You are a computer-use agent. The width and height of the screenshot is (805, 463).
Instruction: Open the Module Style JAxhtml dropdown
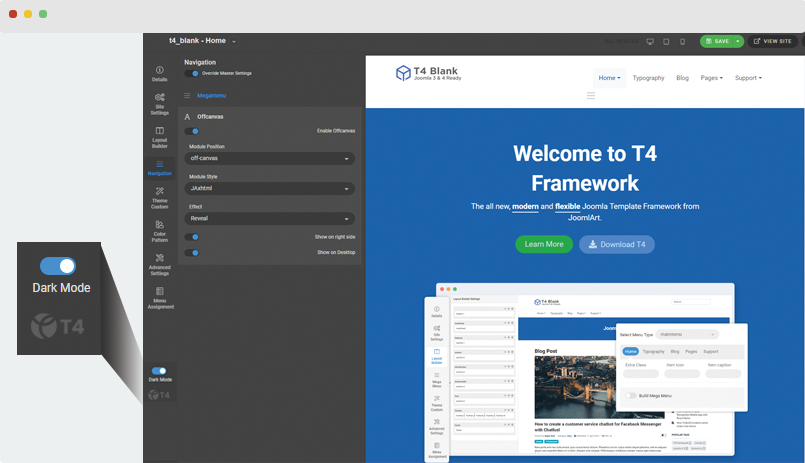tap(270, 188)
